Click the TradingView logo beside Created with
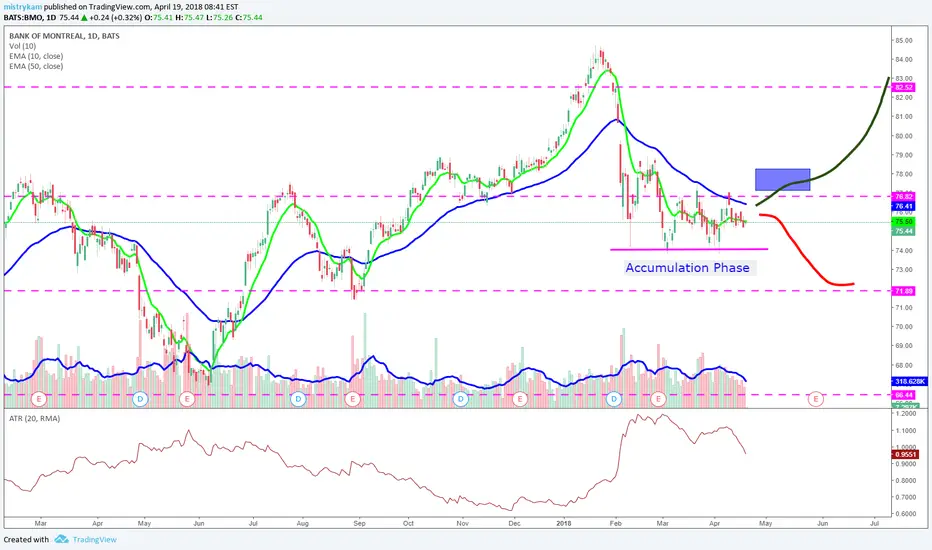Viewport: 932px width, 550px height. pyautogui.click(x=61, y=539)
